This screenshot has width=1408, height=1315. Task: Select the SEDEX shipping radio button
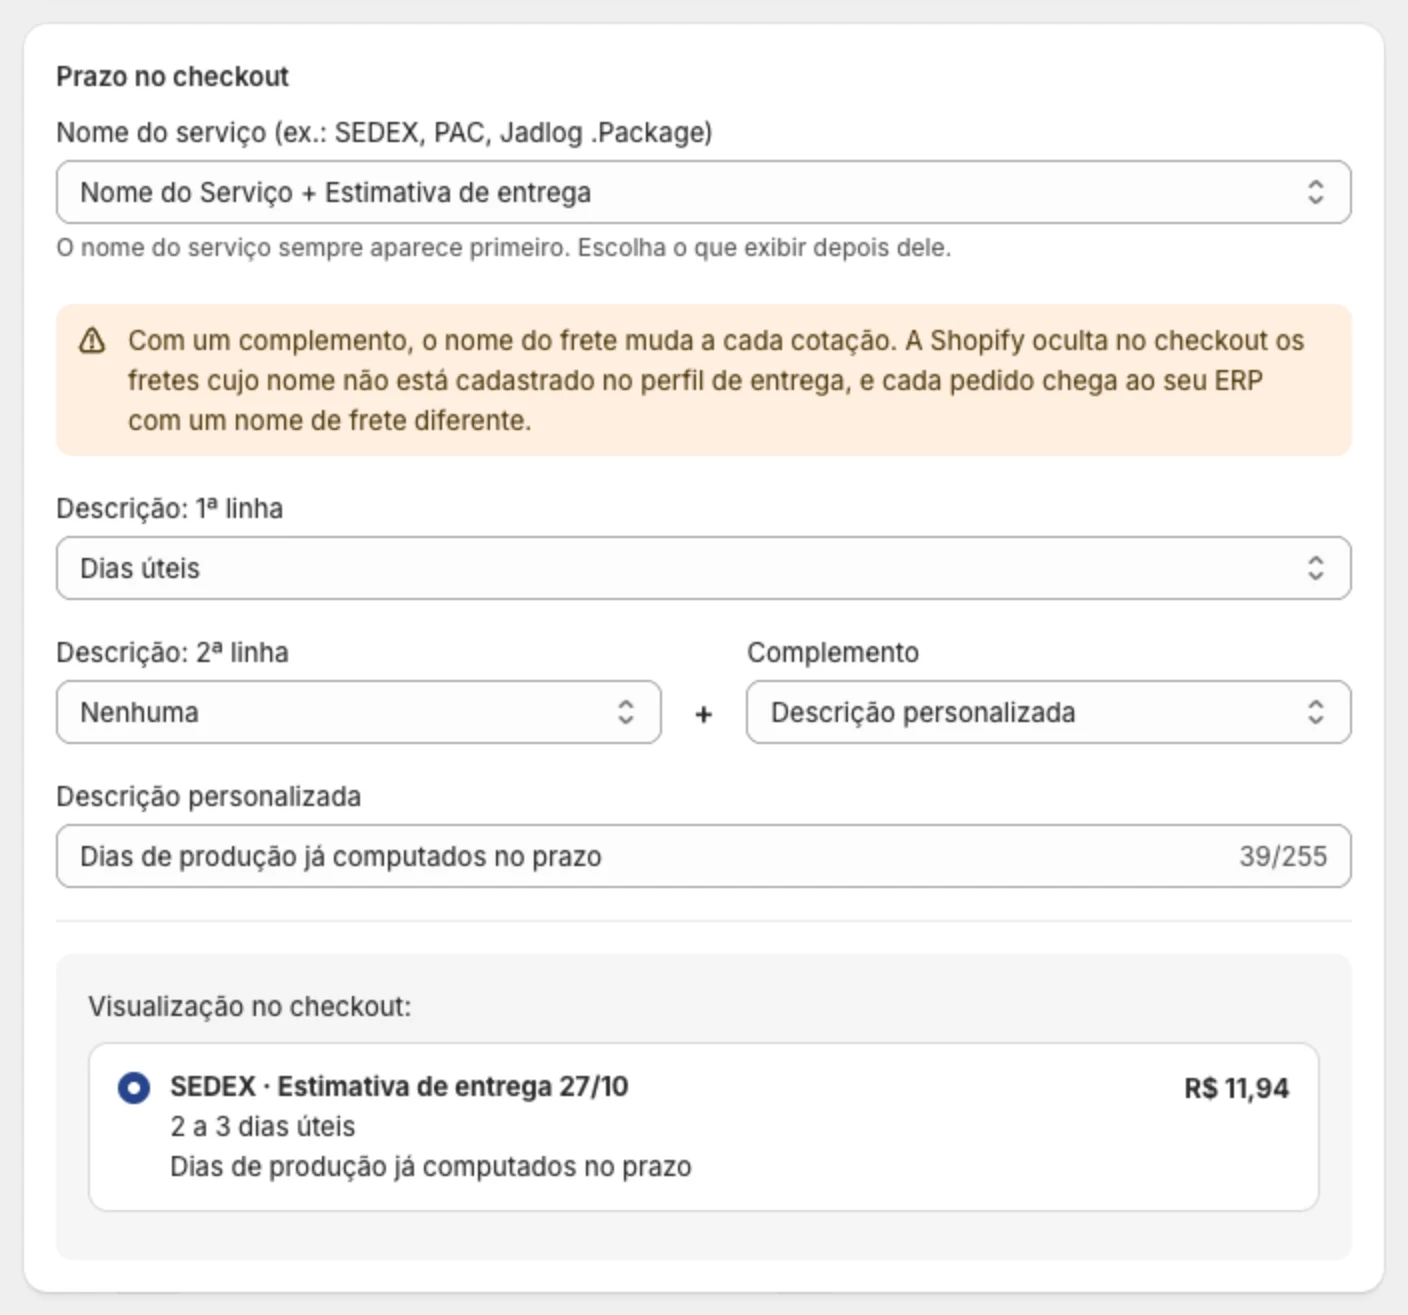(x=134, y=1087)
